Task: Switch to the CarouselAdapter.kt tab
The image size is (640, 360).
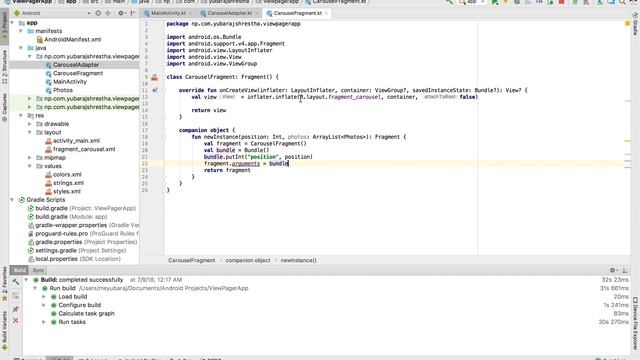Action: (230, 13)
